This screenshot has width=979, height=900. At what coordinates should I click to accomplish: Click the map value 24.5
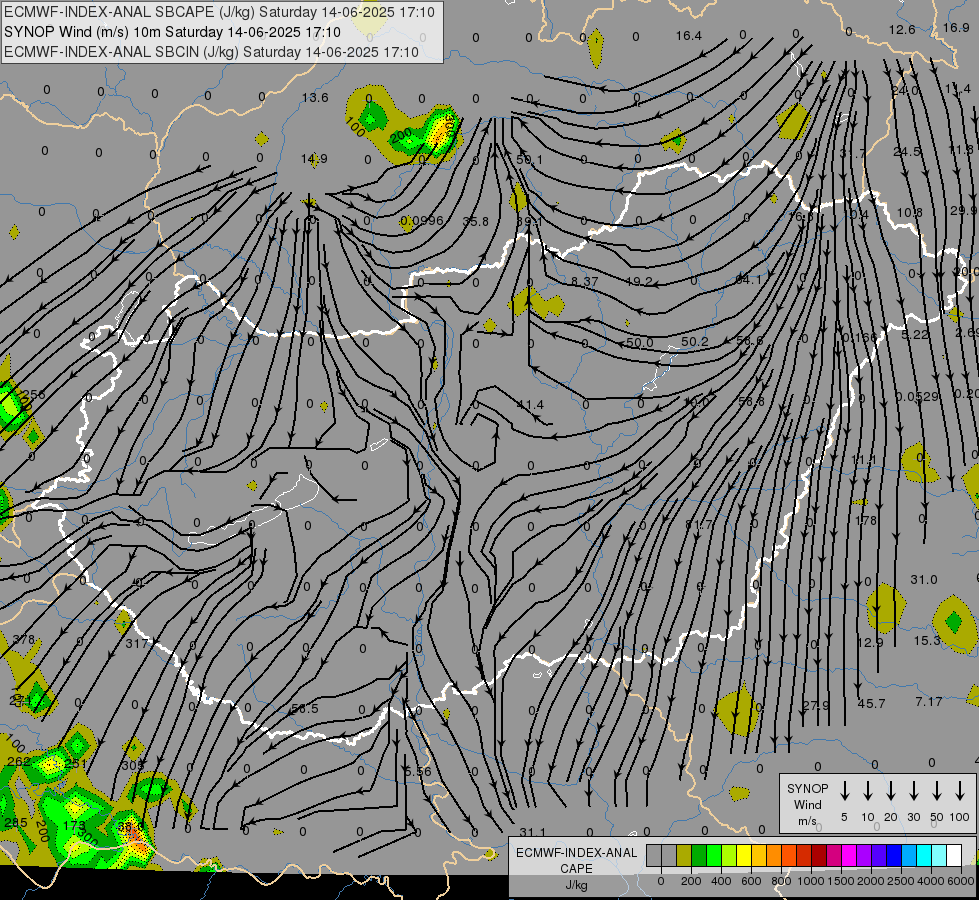pos(907,152)
